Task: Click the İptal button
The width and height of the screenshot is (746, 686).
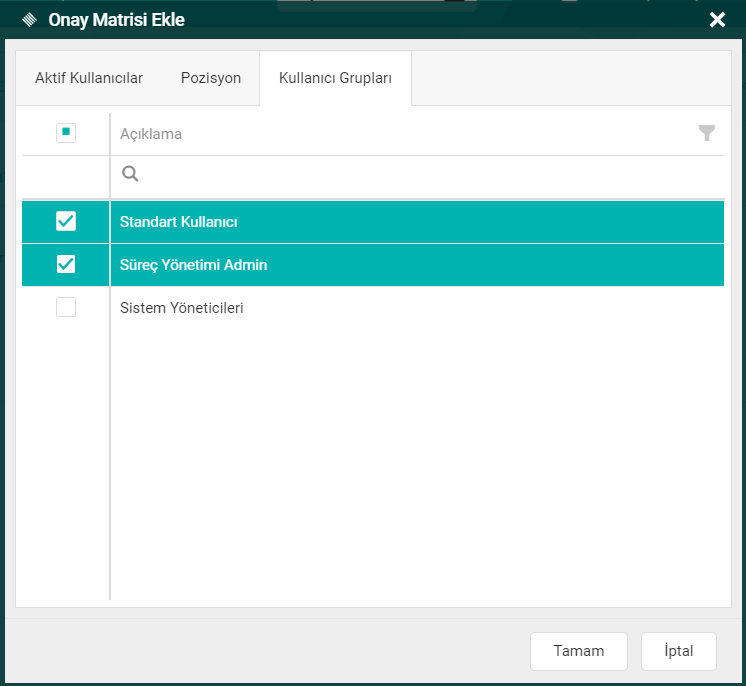Action: [x=679, y=651]
